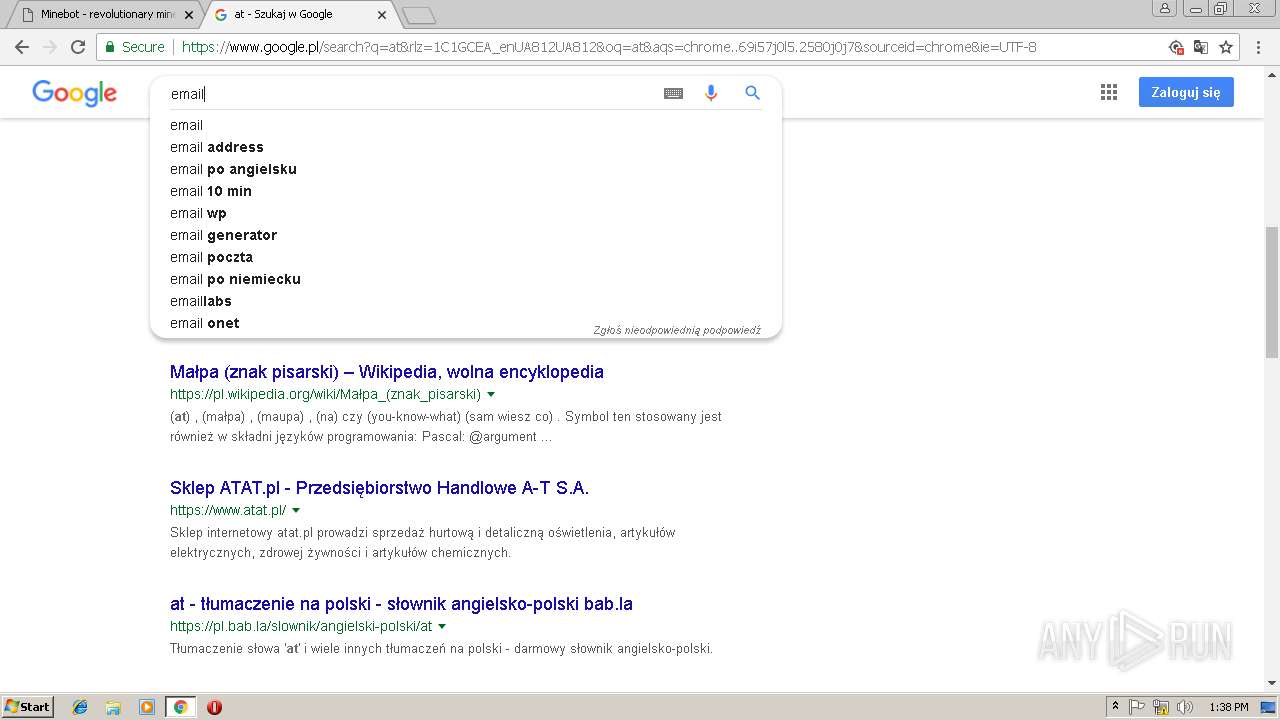Open the Małpa (znak pisarski) Wikipedia result
The height and width of the screenshot is (720, 1280).
click(x=387, y=372)
